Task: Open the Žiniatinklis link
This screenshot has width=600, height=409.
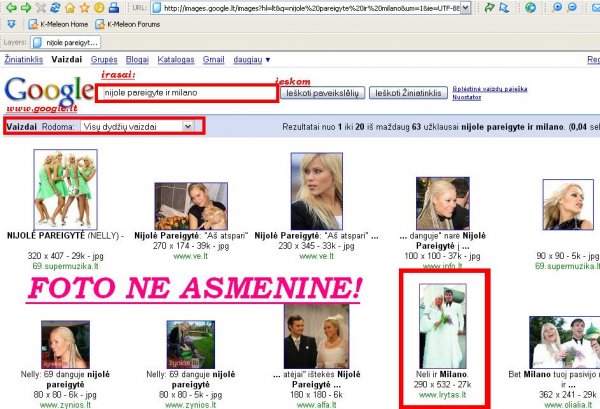Action: pyautogui.click(x=24, y=59)
